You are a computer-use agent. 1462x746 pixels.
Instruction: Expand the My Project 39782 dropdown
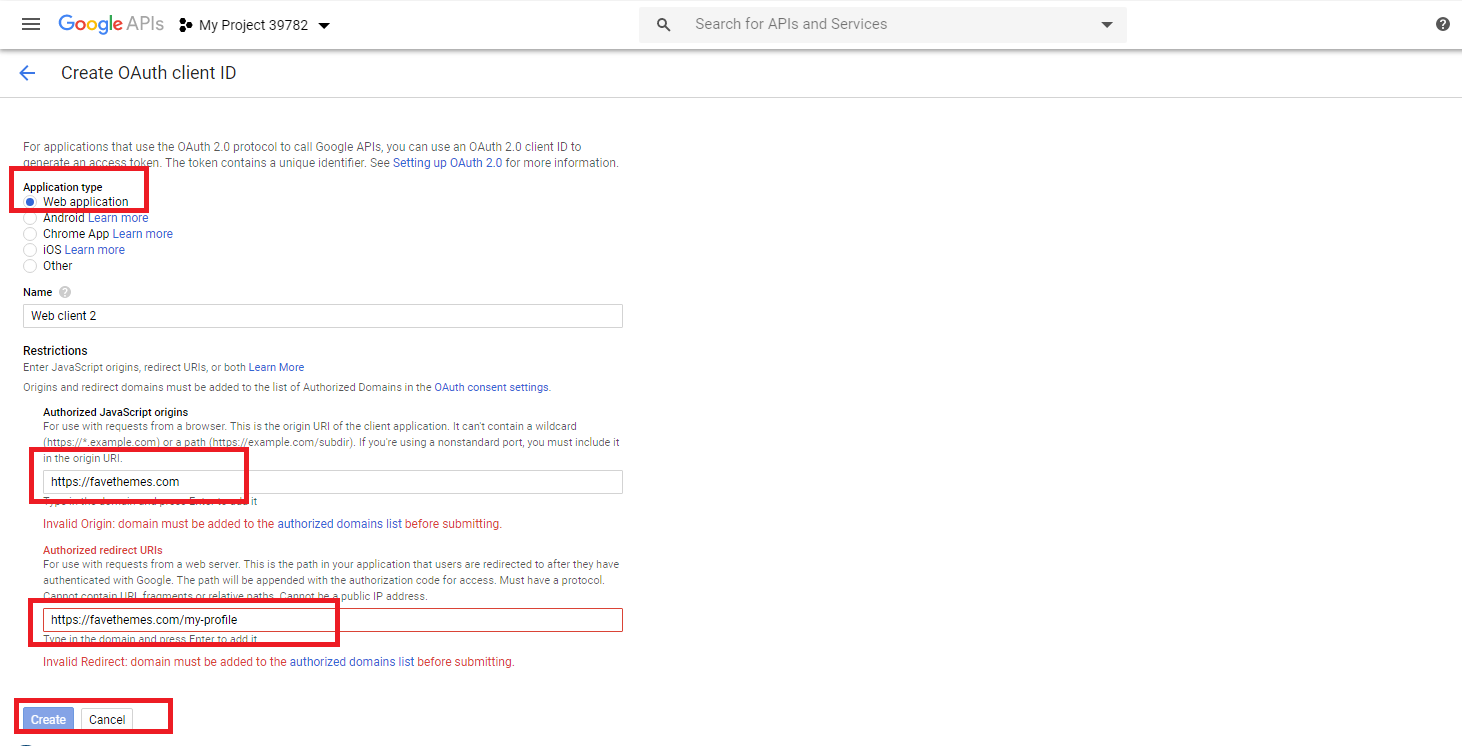(323, 25)
